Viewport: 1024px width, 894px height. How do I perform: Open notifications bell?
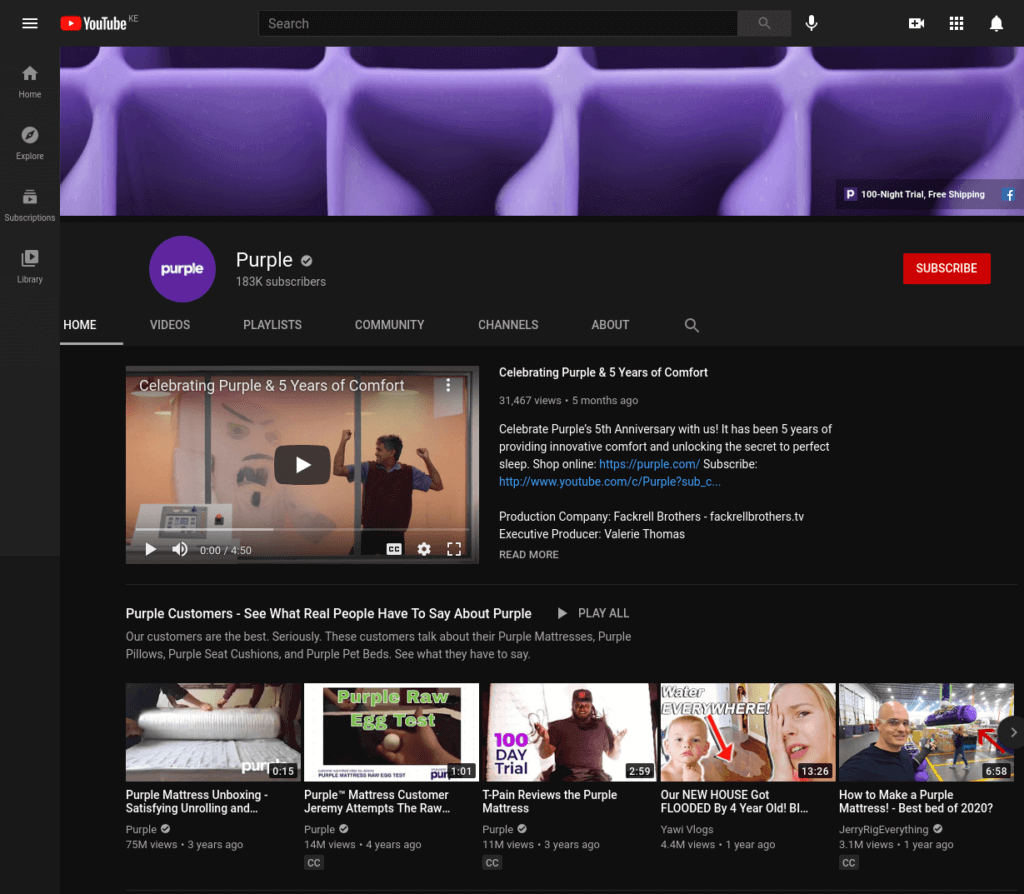point(996,24)
